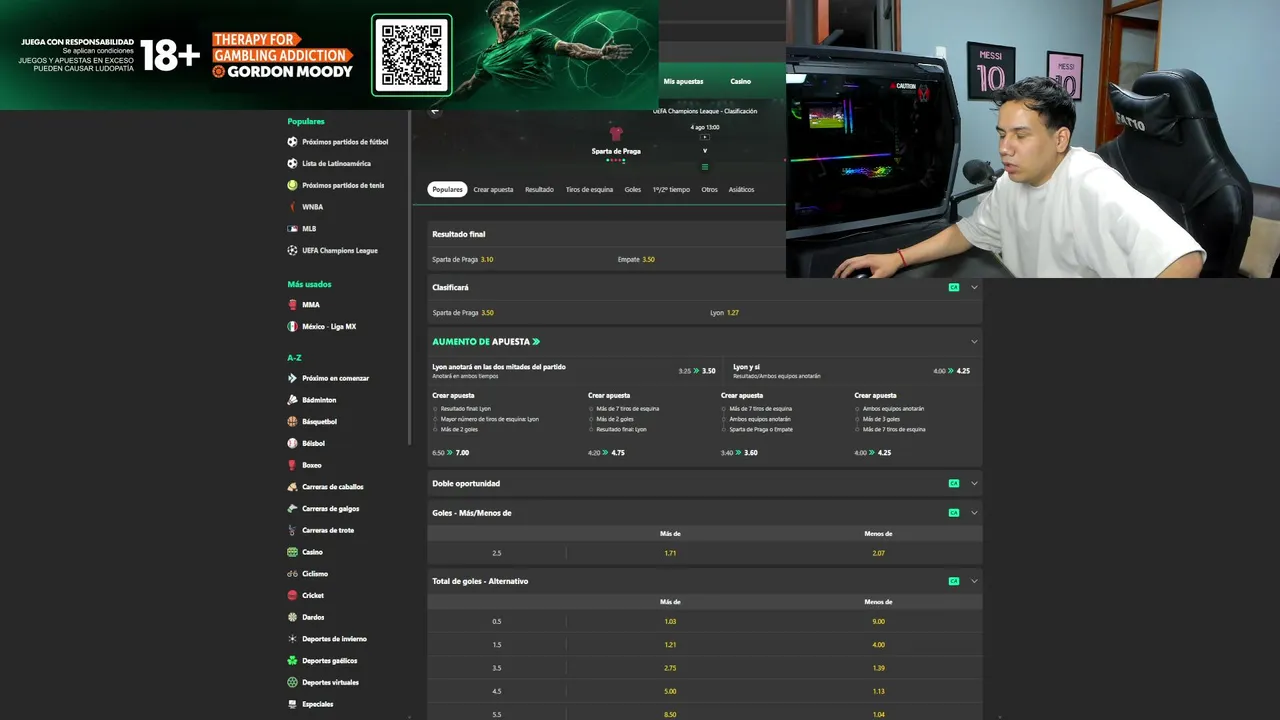Click the Mexico flag icon for Liga MX
This screenshot has height=720, width=1280.
click(x=292, y=327)
